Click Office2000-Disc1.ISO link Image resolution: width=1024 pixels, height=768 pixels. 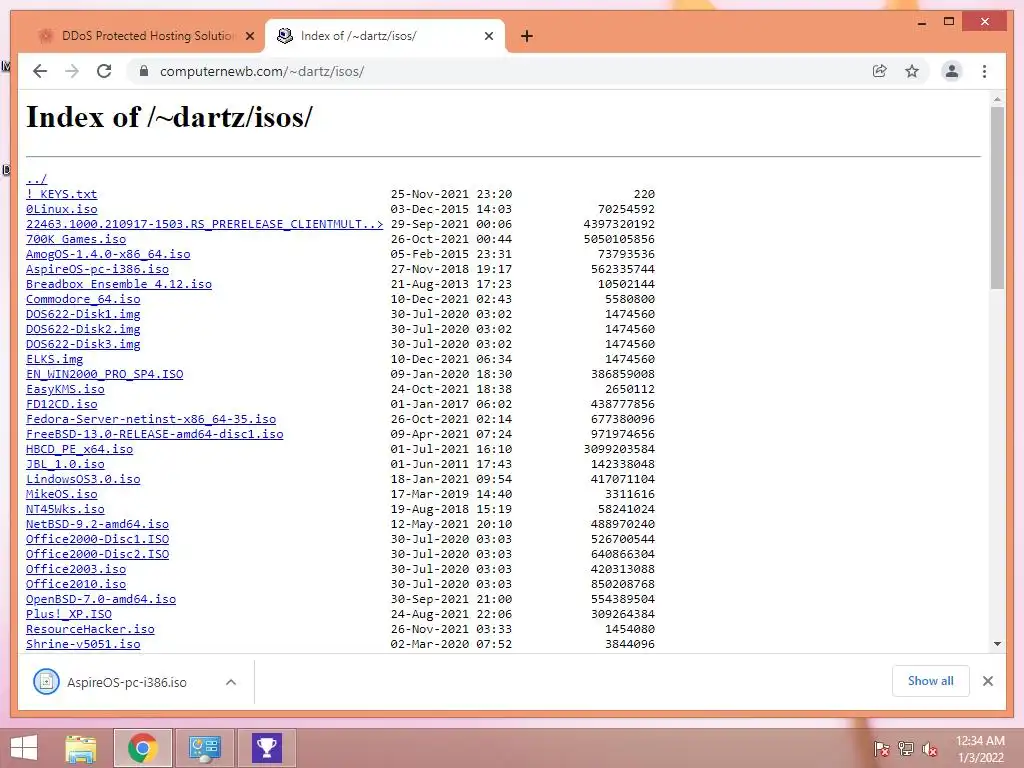(x=97, y=539)
